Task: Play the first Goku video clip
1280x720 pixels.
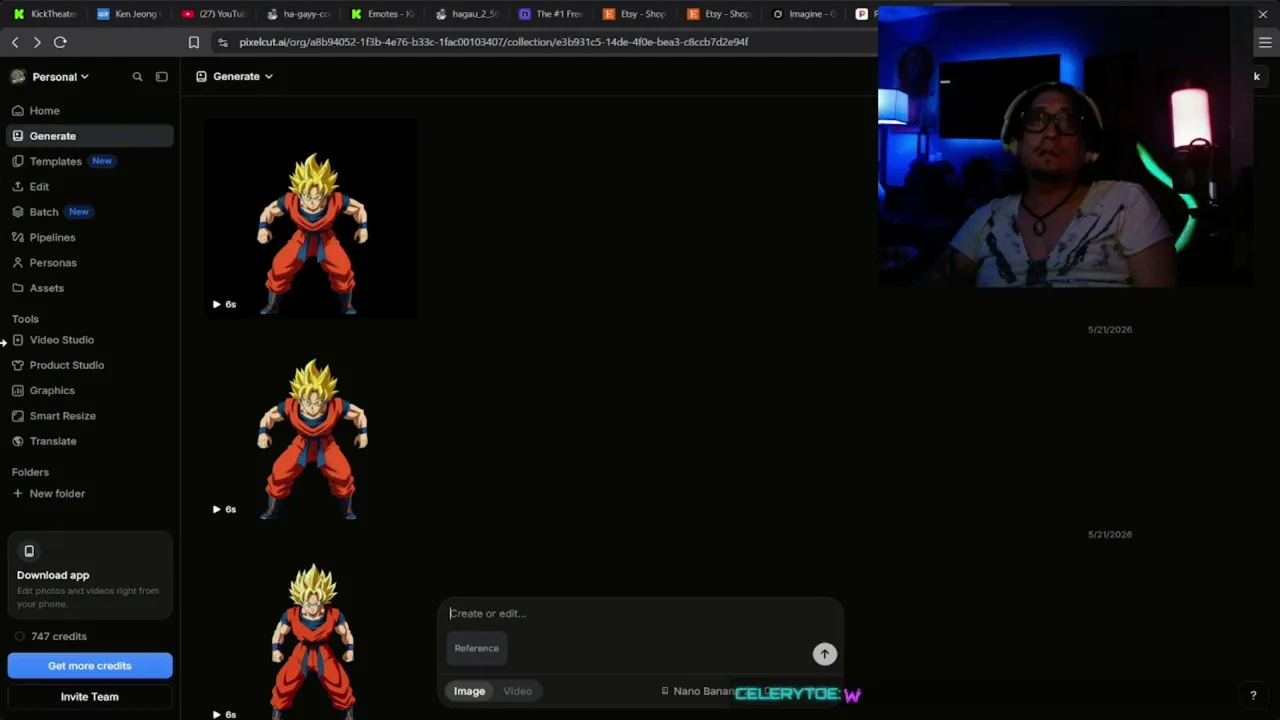Action: 216,304
